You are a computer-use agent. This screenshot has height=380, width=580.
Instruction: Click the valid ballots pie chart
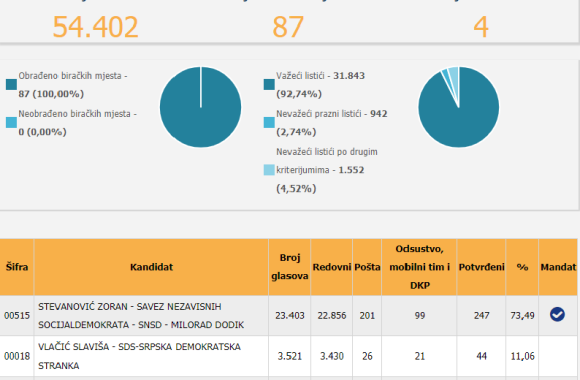click(459, 107)
